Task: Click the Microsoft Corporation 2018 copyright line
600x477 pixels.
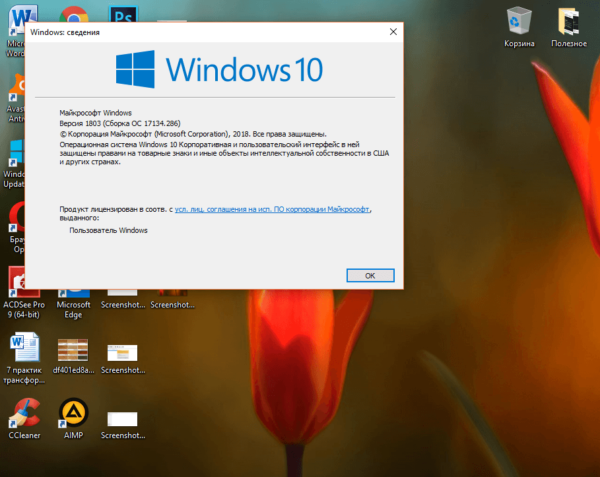Action: 193,134
